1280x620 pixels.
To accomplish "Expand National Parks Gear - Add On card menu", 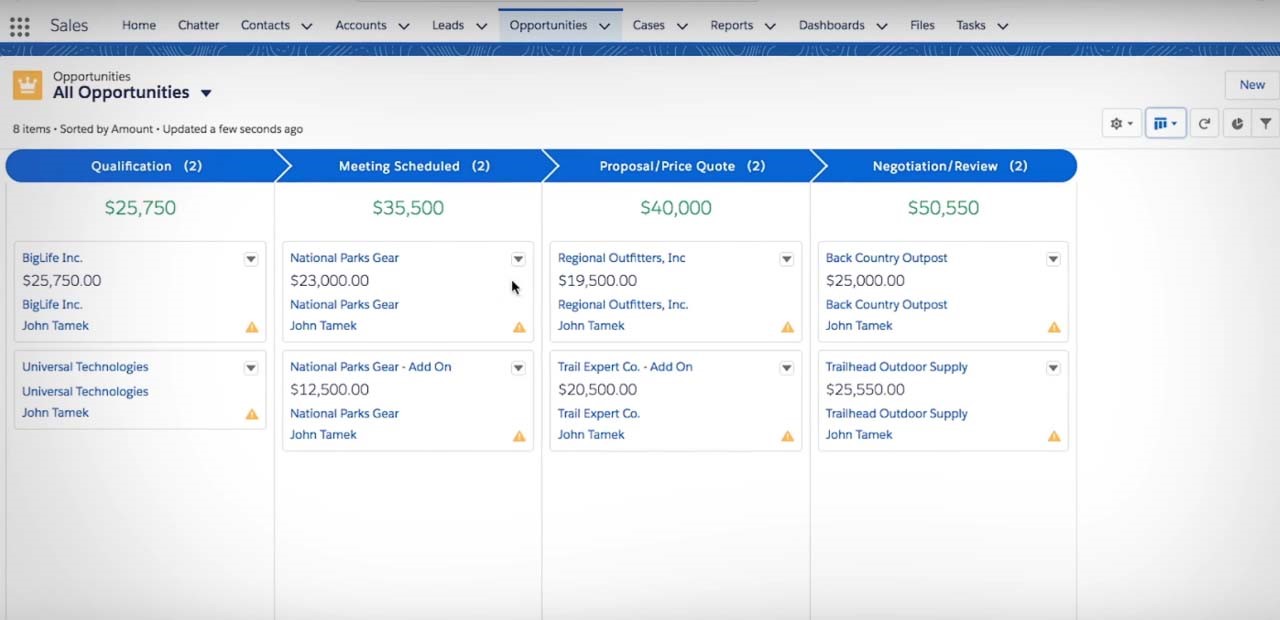I will click(518, 368).
